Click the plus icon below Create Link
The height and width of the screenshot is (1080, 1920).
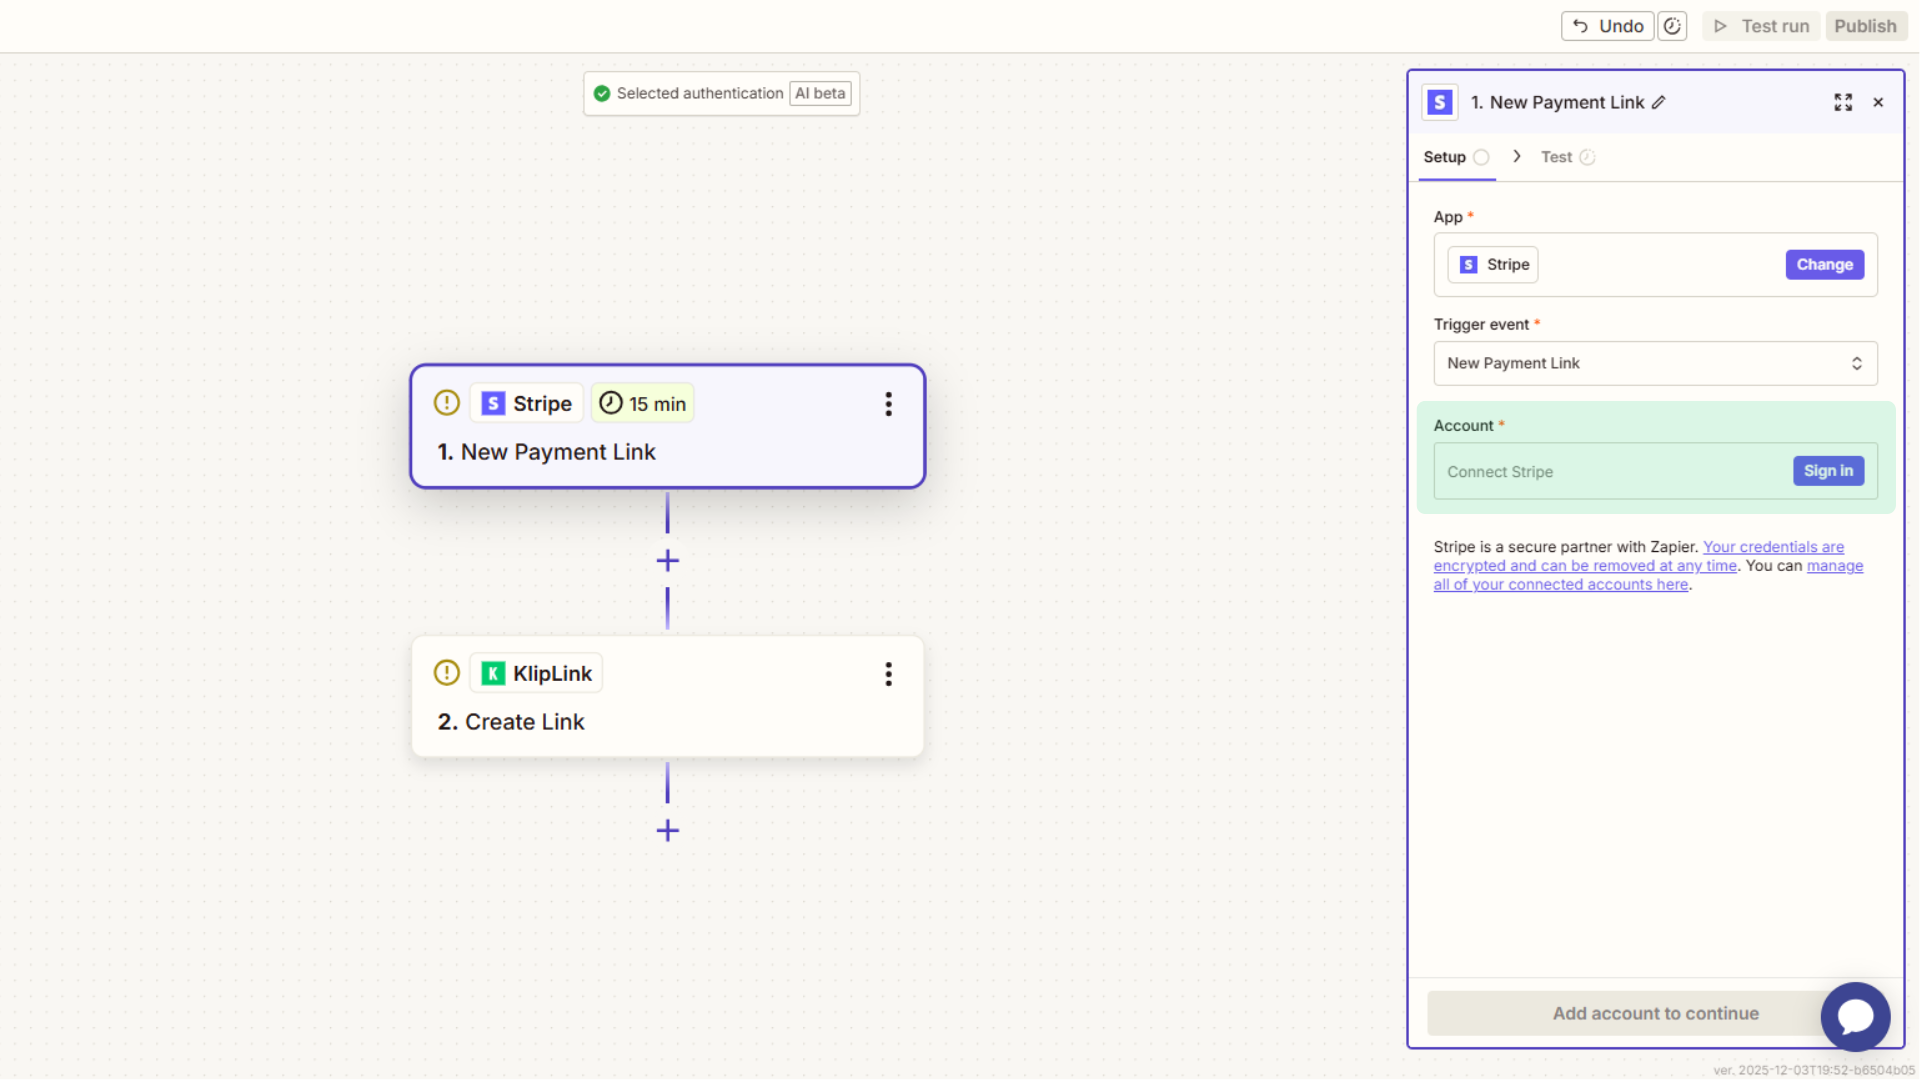(x=667, y=830)
